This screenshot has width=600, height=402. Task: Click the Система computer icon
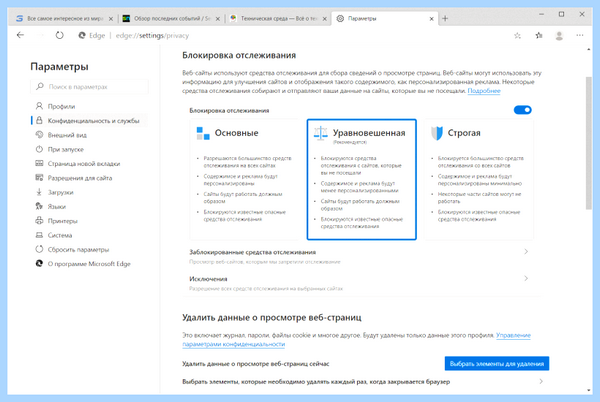pyautogui.click(x=39, y=235)
